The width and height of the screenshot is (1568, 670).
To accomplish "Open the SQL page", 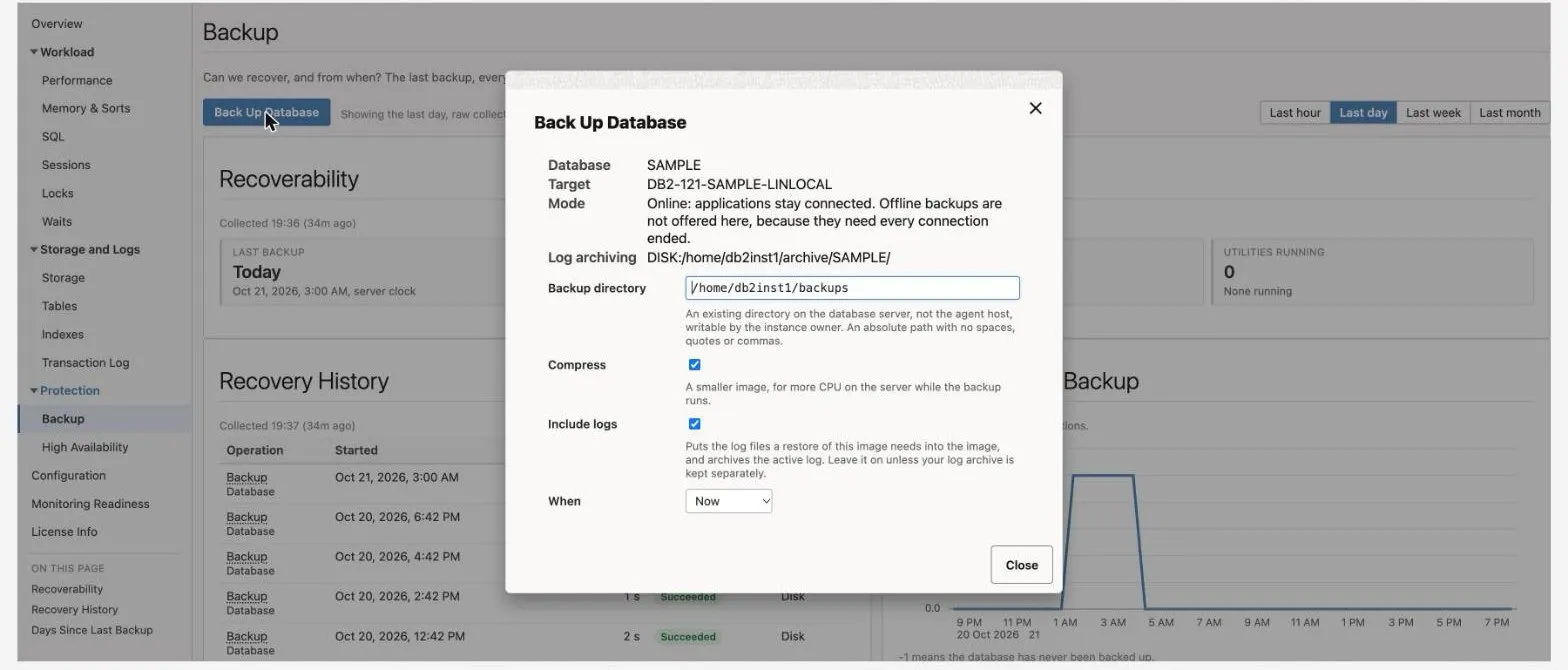I will [x=53, y=137].
